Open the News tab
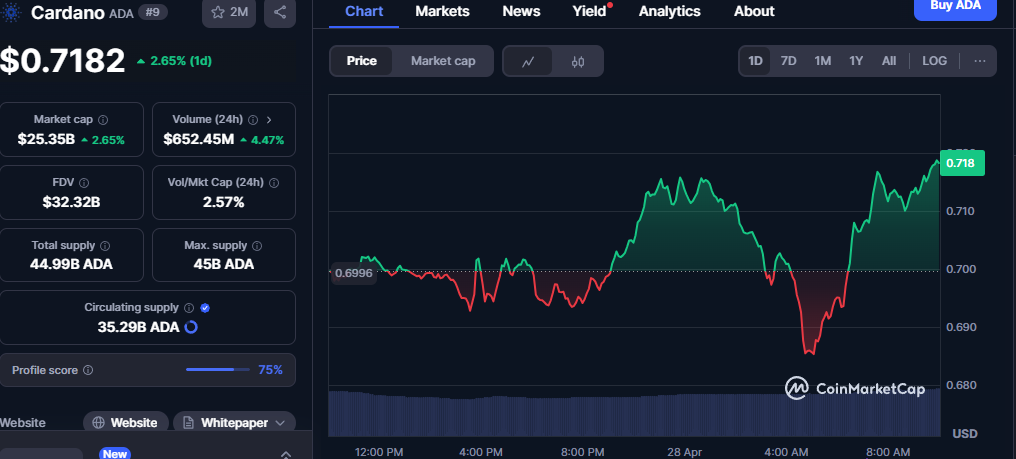Screen dimensions: 1016x459 [x=521, y=12]
